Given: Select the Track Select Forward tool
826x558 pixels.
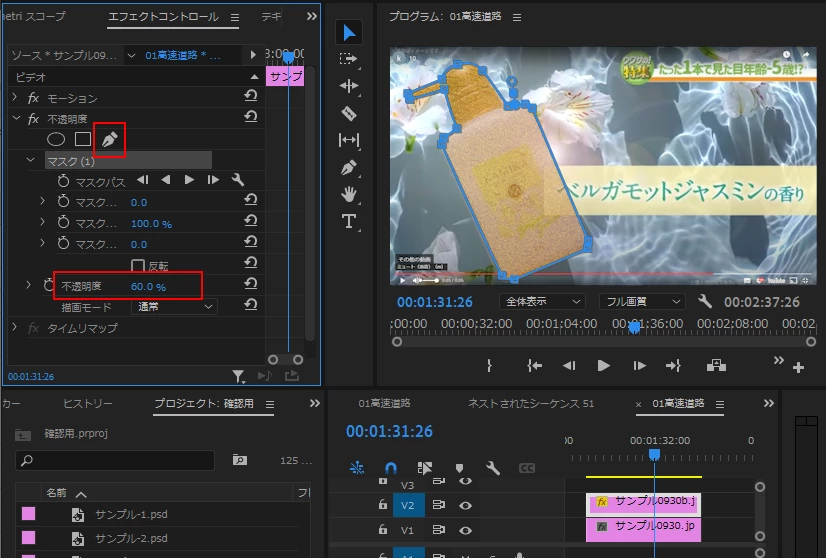Looking at the screenshot, I should click(x=348, y=58).
